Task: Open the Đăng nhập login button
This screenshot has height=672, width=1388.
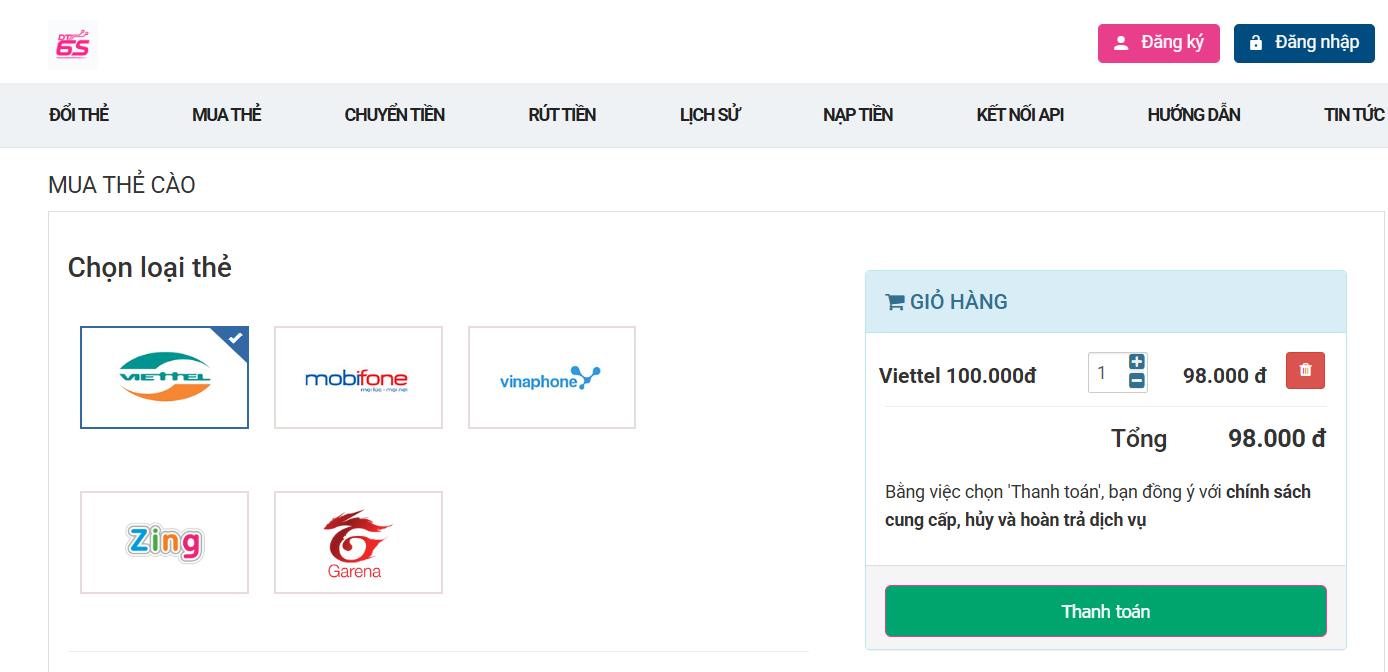Action: pos(1304,43)
